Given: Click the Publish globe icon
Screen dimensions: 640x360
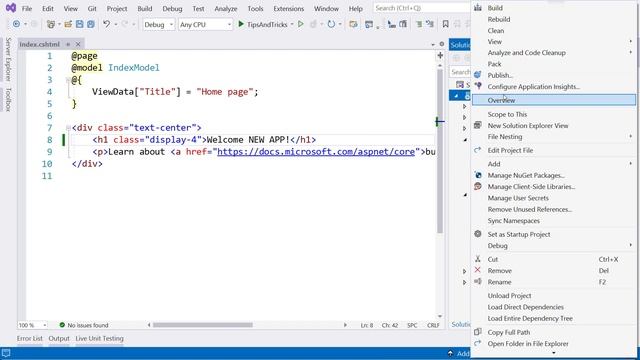Looking at the screenshot, I should (x=478, y=75).
